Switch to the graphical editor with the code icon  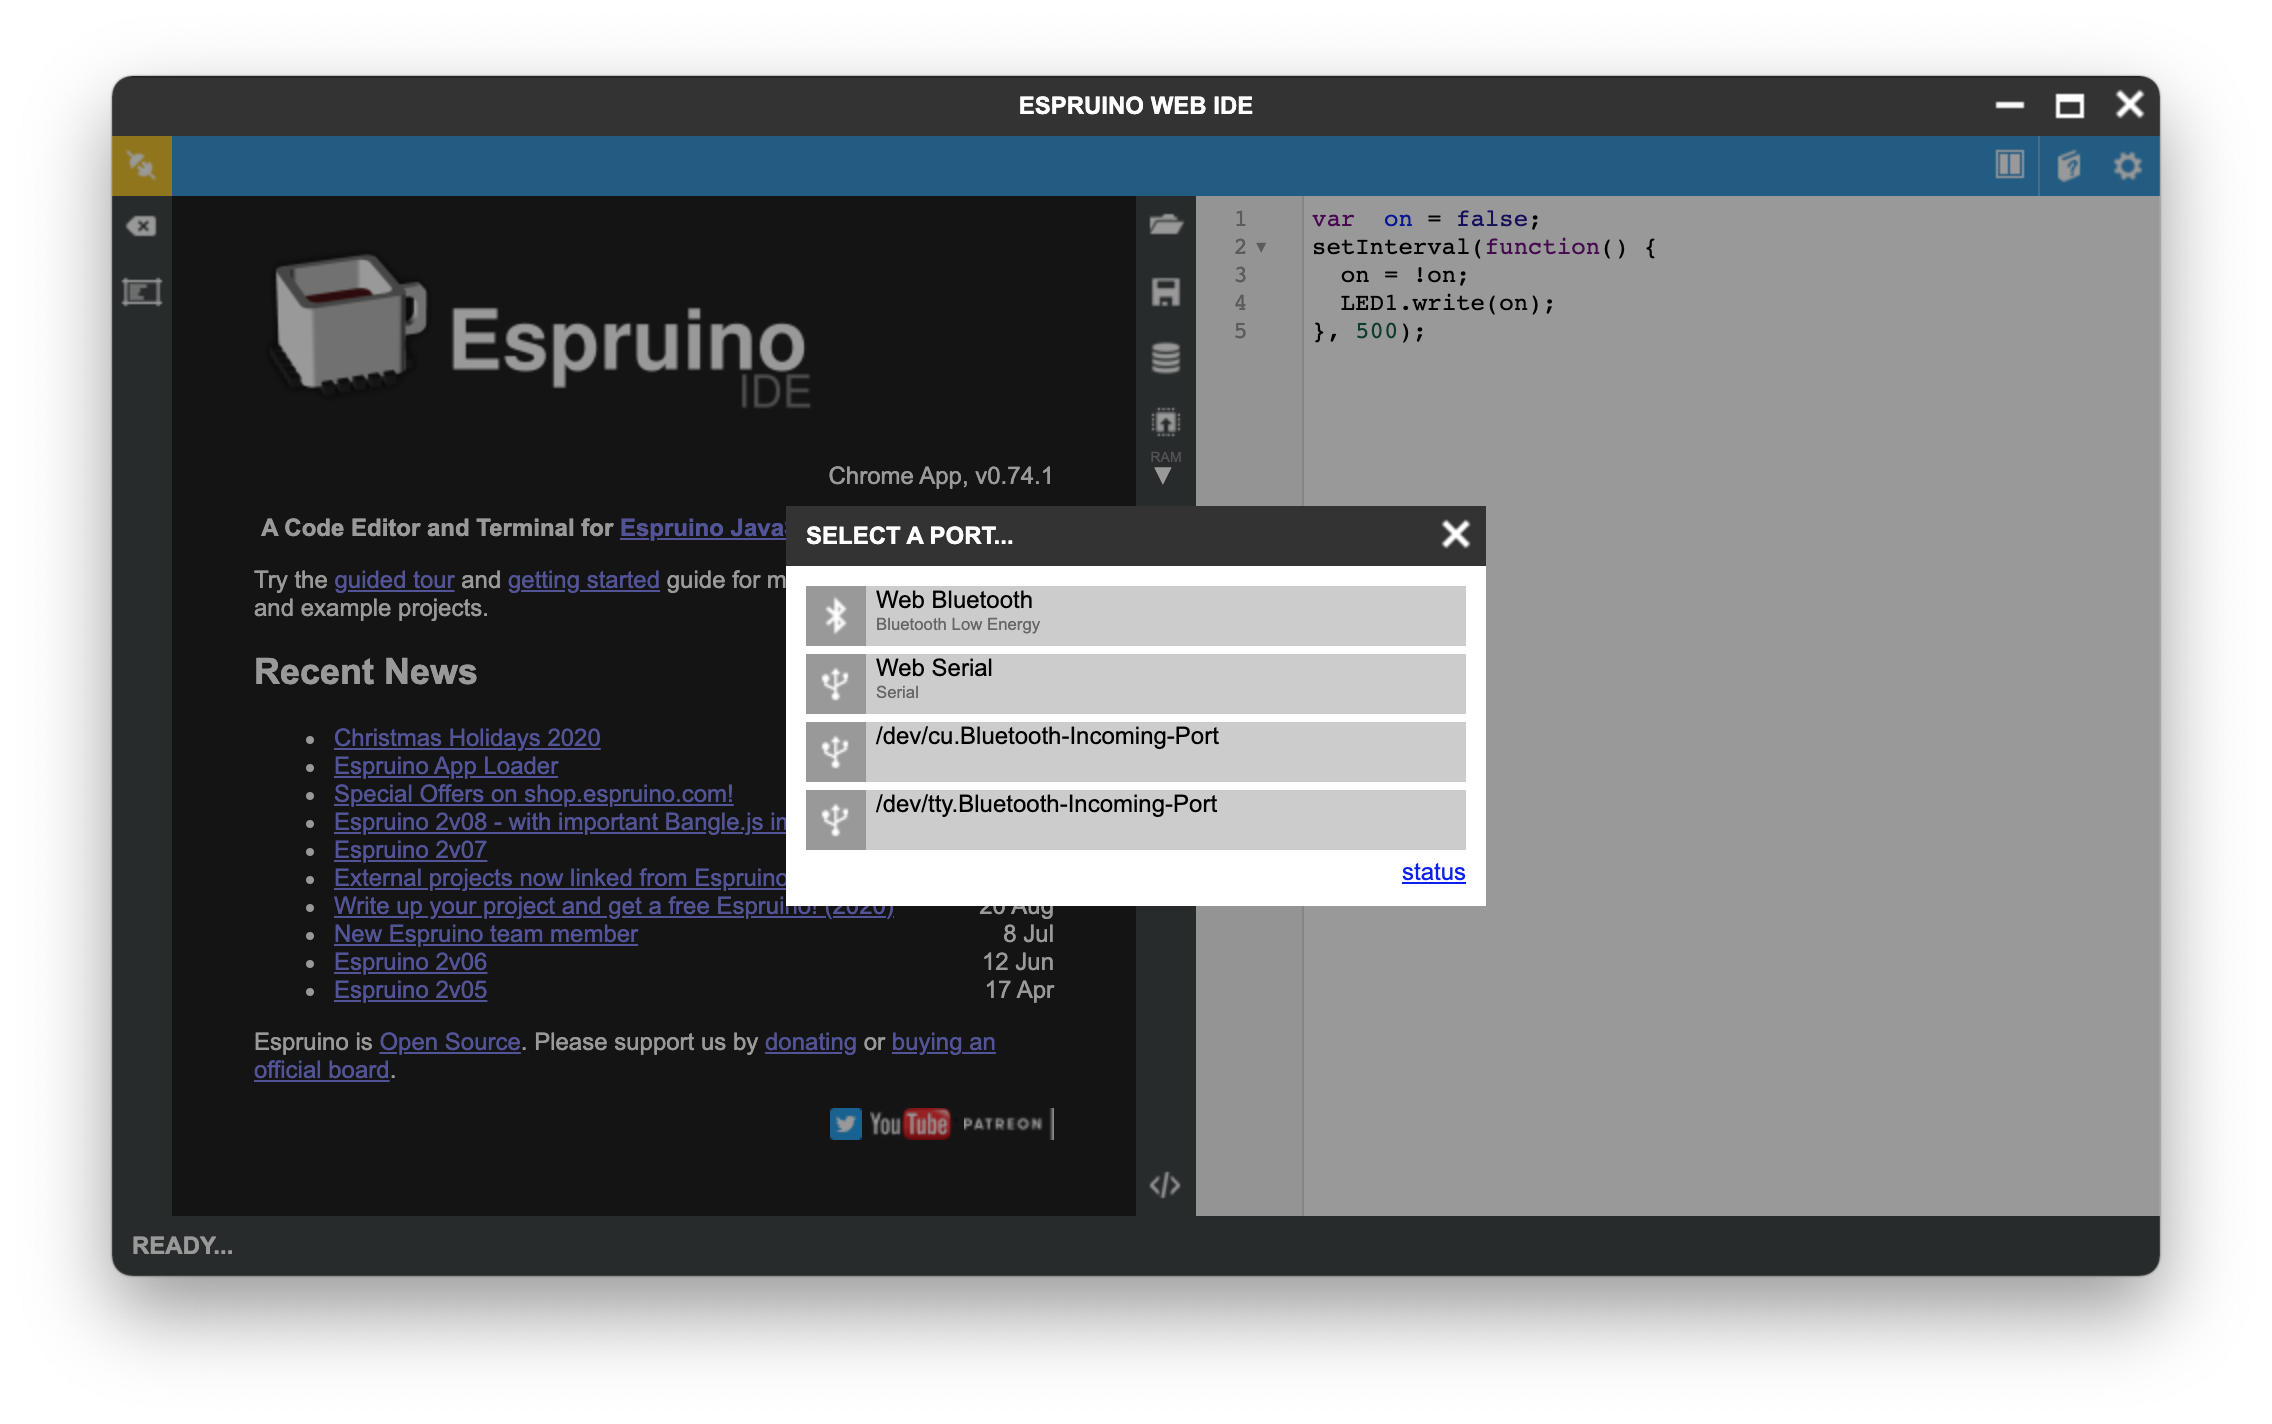click(1165, 1185)
